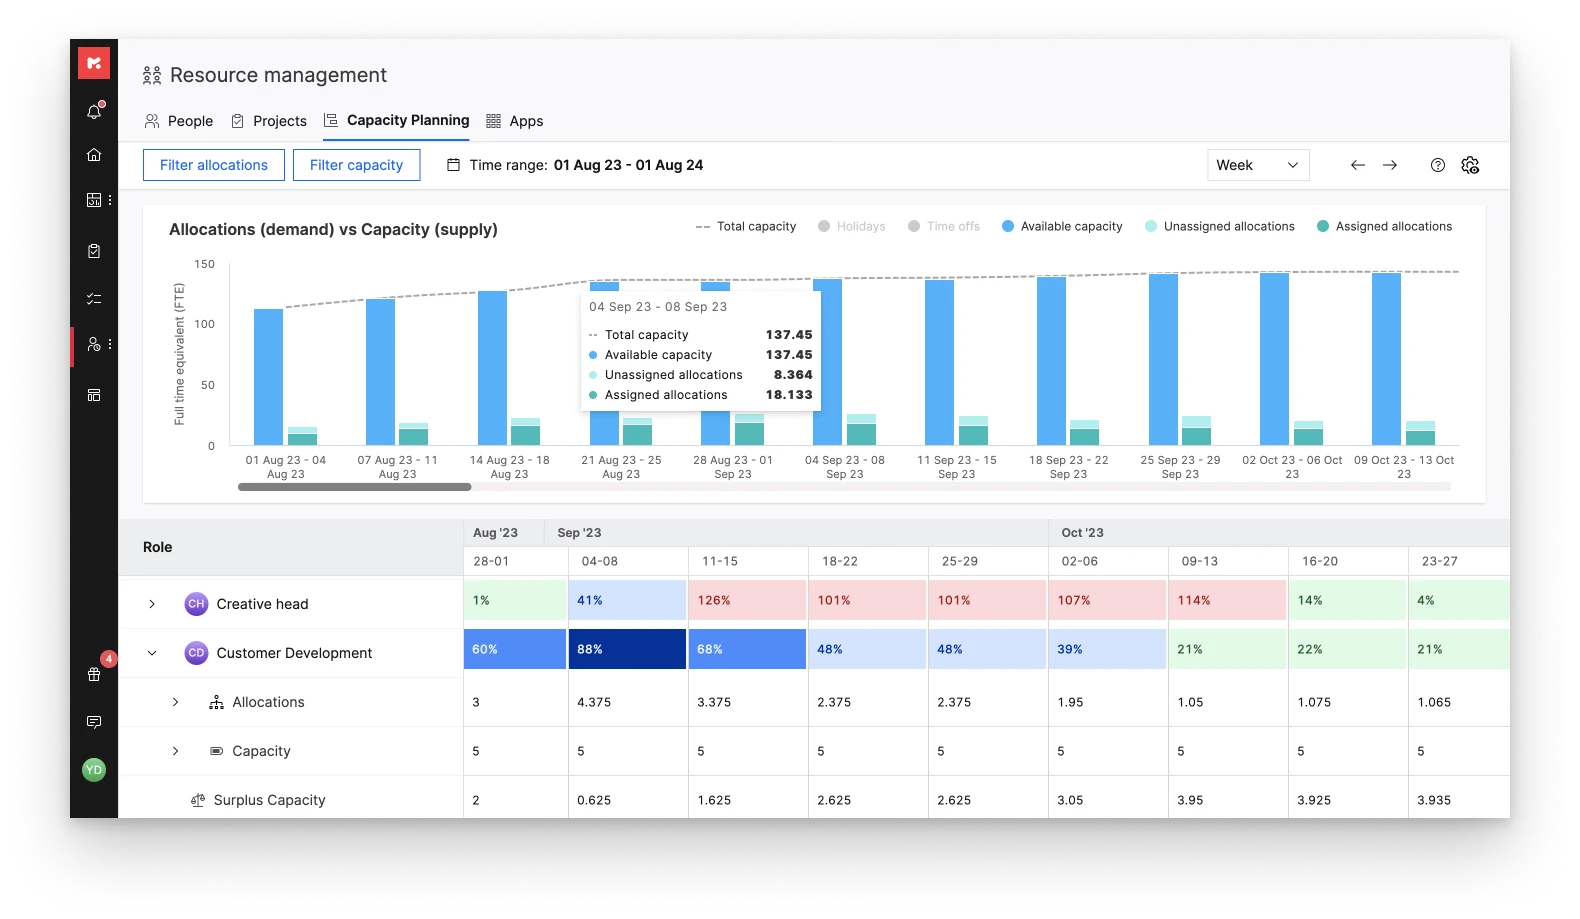
Task: Toggle Total capacity line in legend
Action: click(746, 227)
